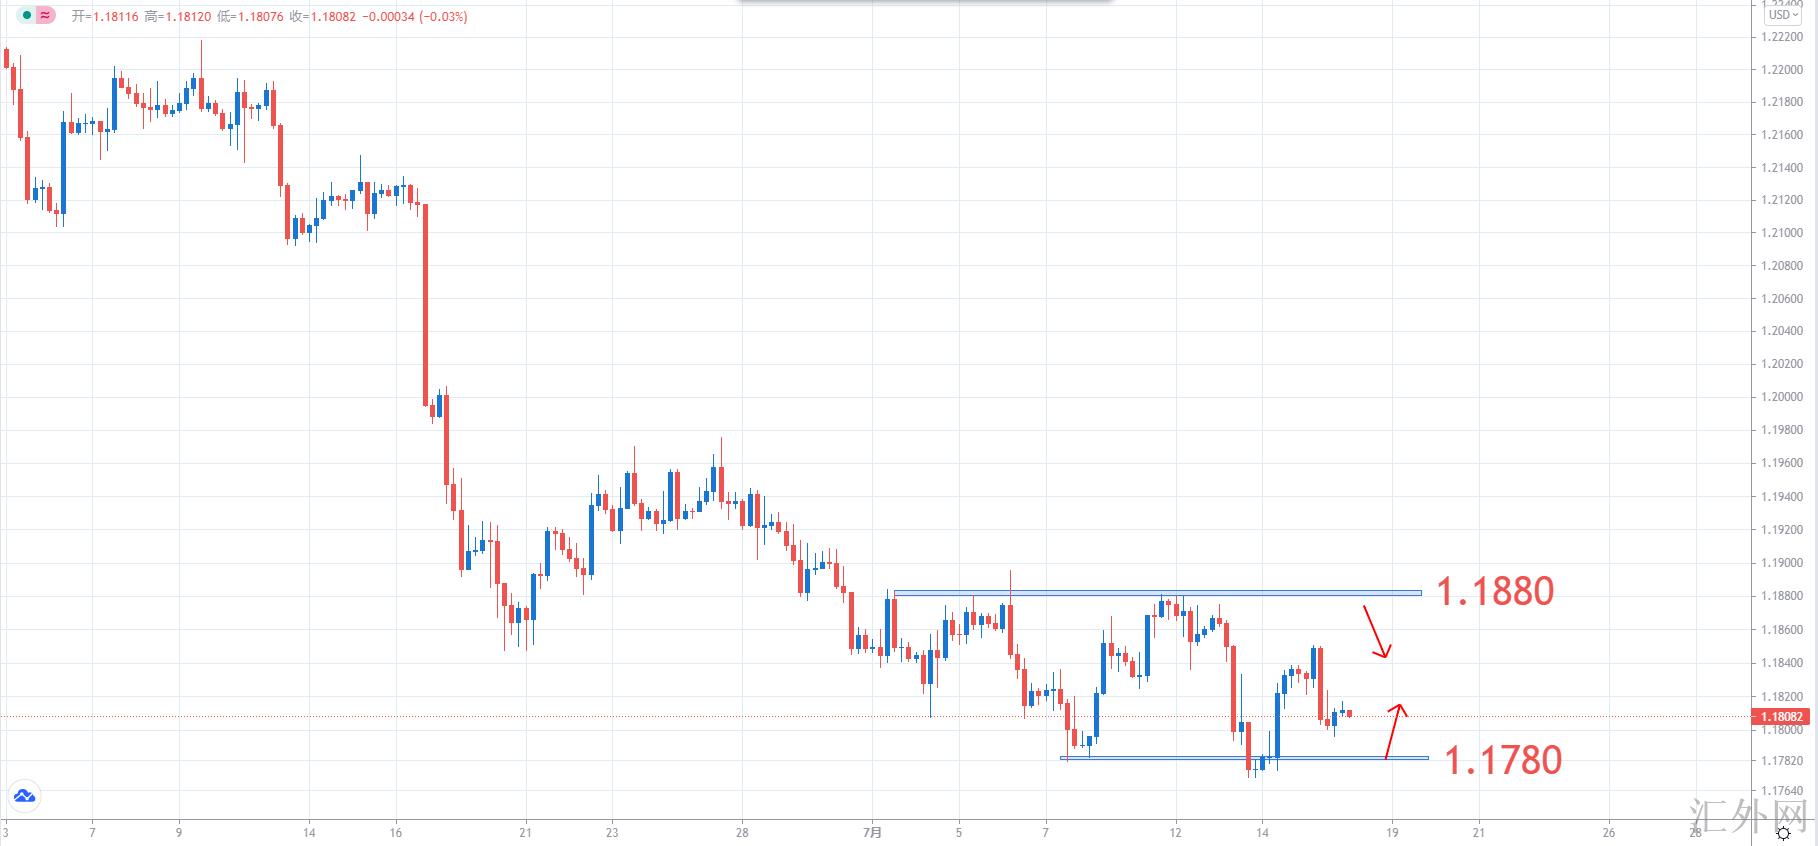1818x846 pixels.
Task: Open the USD currency dropdown
Action: pos(1783,15)
